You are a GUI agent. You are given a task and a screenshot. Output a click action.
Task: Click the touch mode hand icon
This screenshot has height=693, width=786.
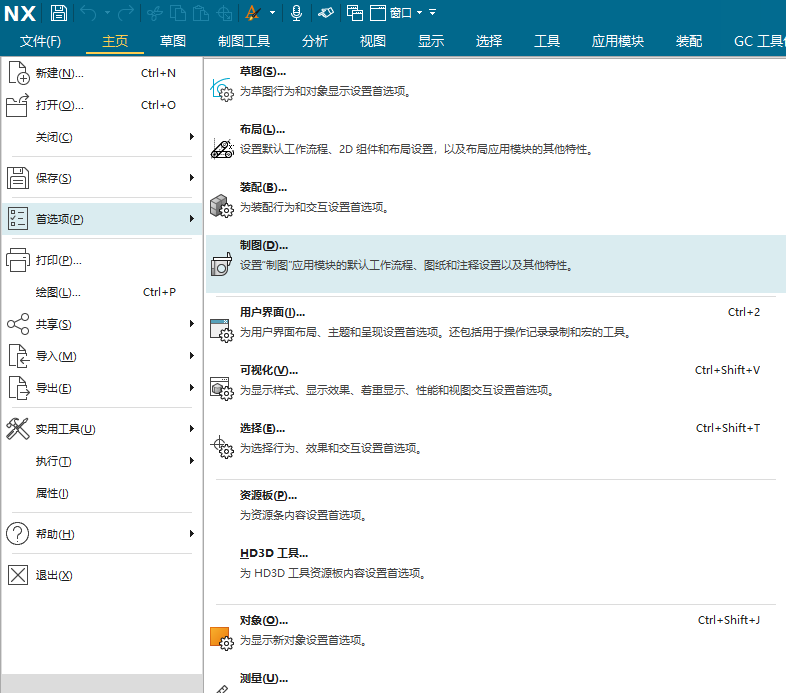(x=325, y=13)
